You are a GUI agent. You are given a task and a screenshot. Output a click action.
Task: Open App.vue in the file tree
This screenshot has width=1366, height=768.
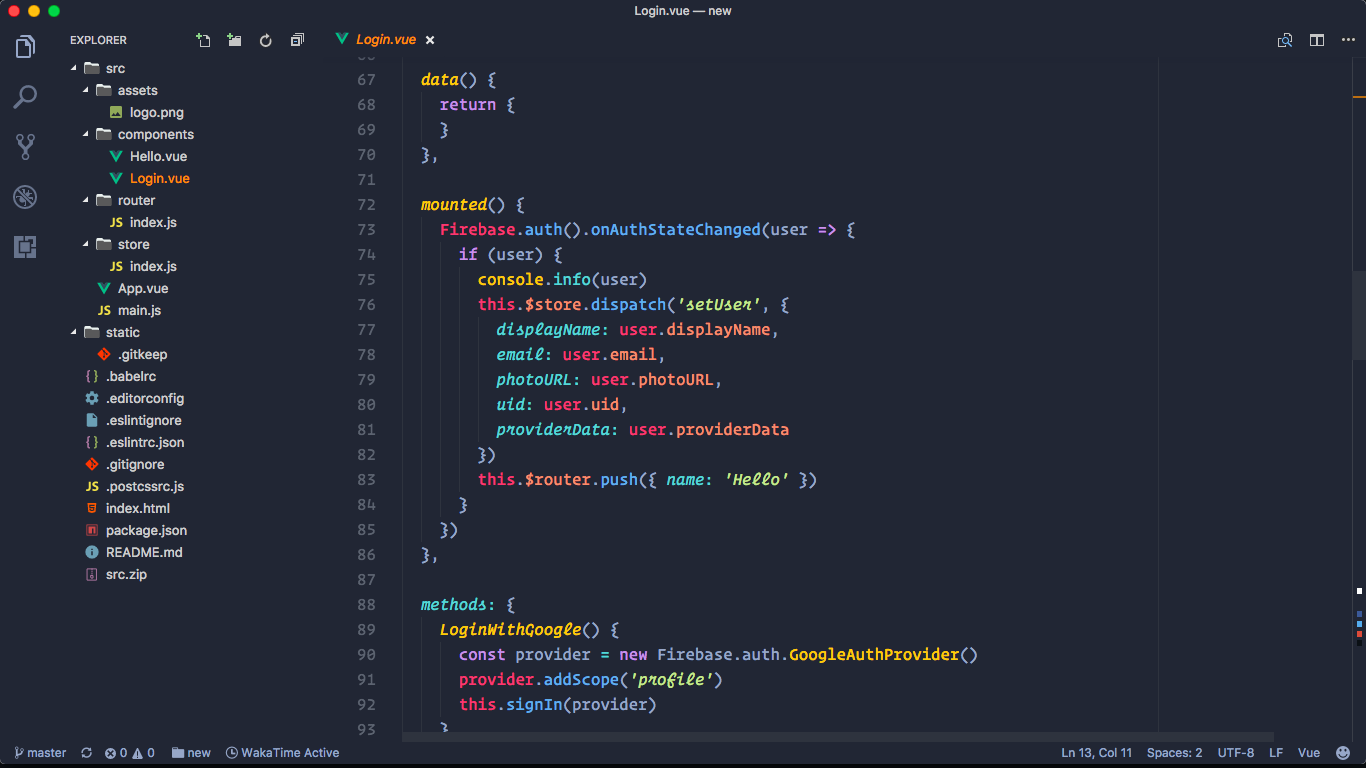[x=142, y=288]
